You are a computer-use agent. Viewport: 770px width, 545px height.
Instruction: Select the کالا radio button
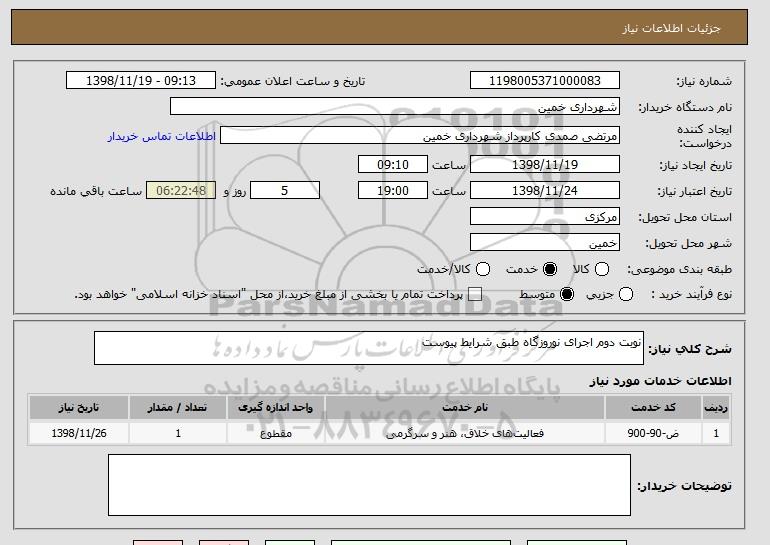click(602, 269)
